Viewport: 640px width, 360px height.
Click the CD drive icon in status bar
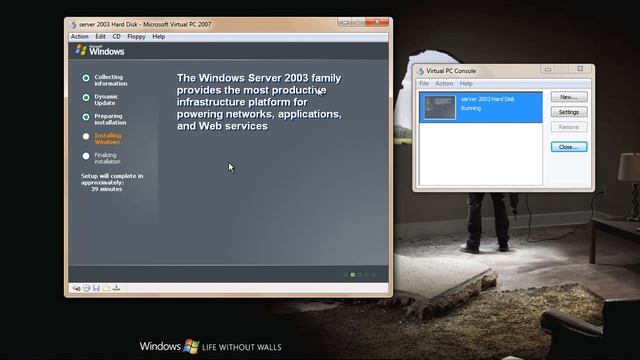coord(87,288)
